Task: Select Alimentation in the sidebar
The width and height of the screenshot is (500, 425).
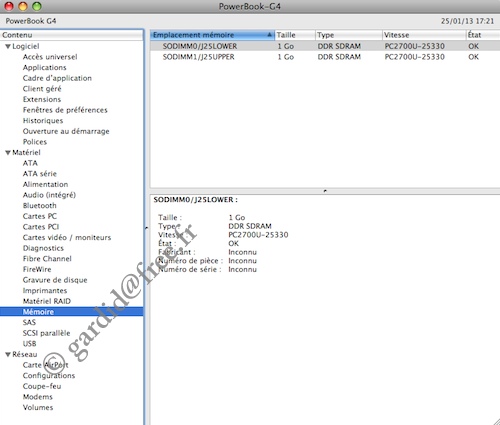Action: coord(45,184)
